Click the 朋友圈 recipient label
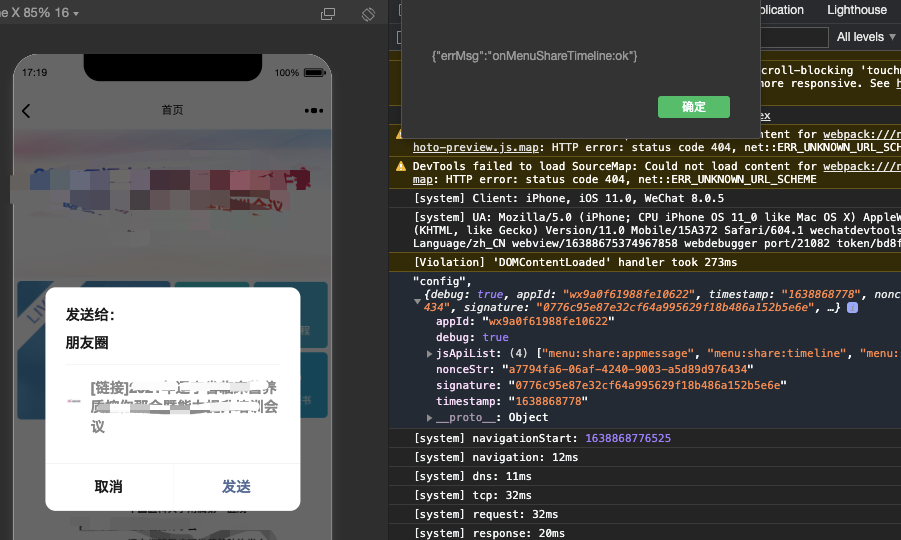 click(87, 342)
